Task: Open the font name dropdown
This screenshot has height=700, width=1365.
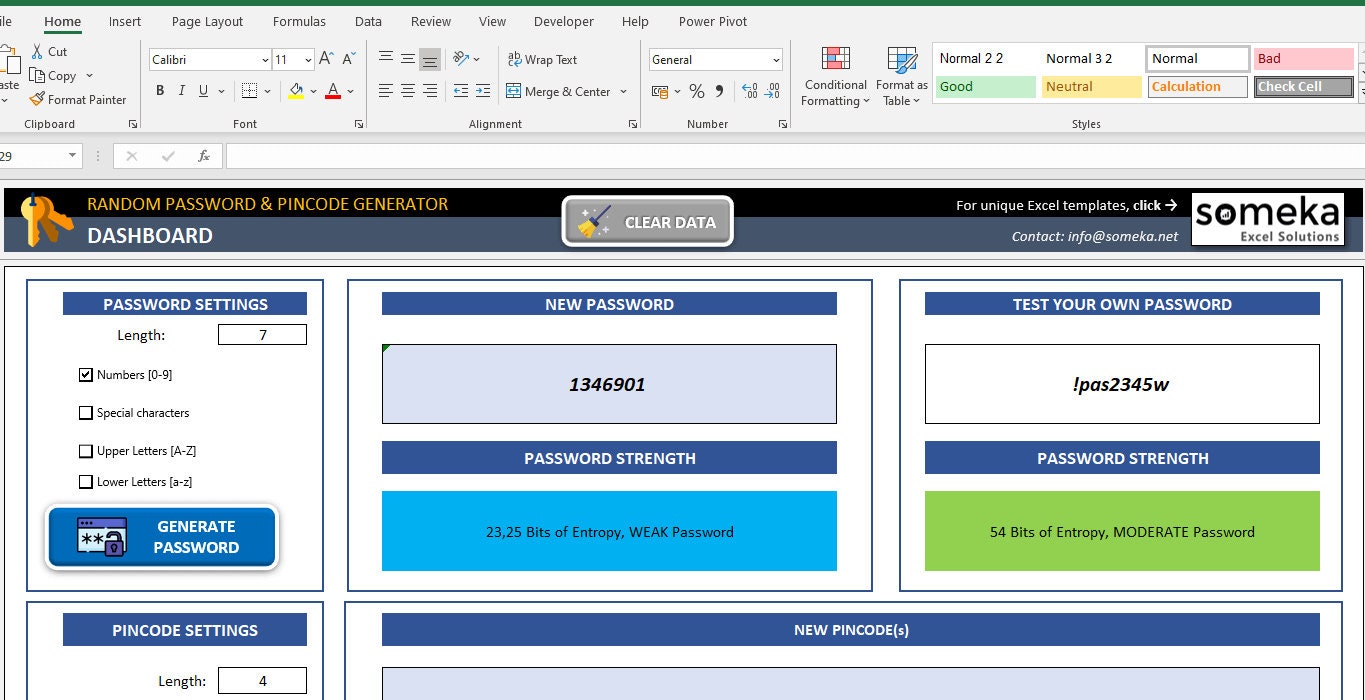Action: point(265,59)
